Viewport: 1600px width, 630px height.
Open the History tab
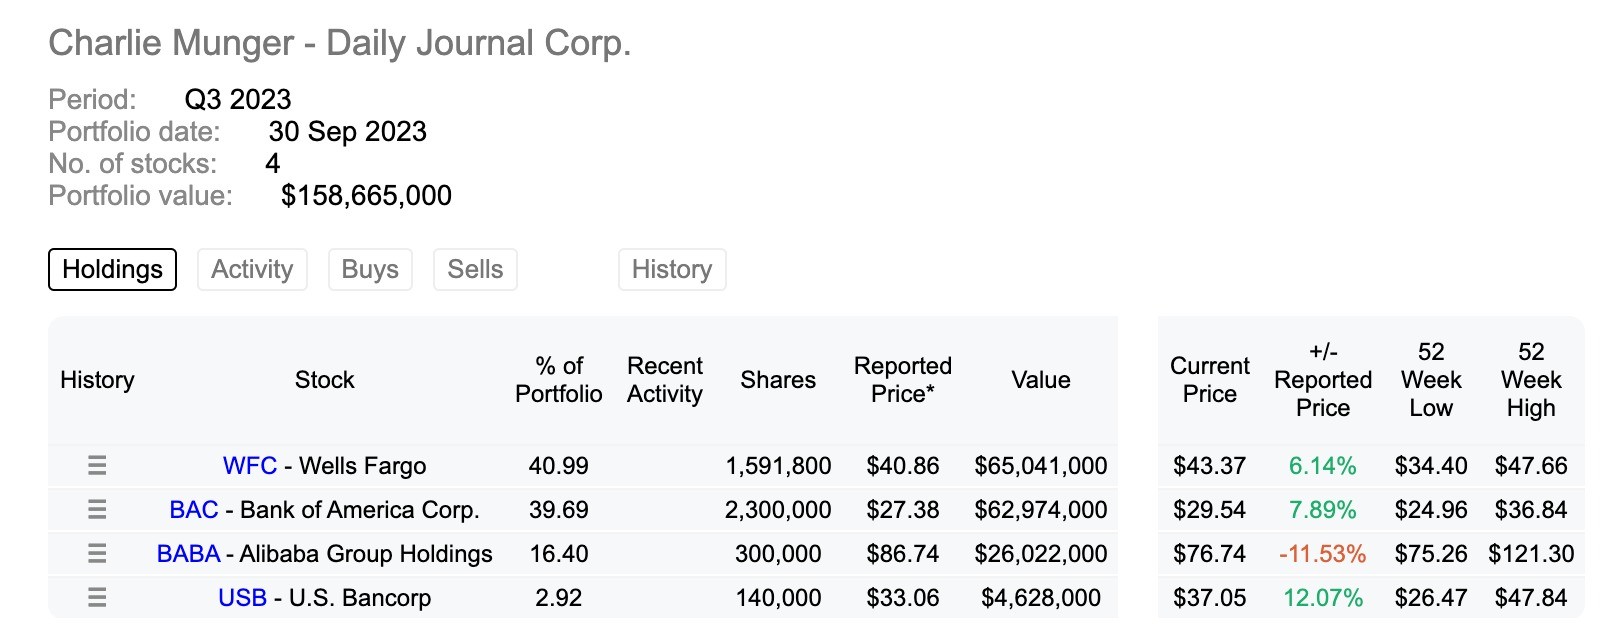(672, 269)
